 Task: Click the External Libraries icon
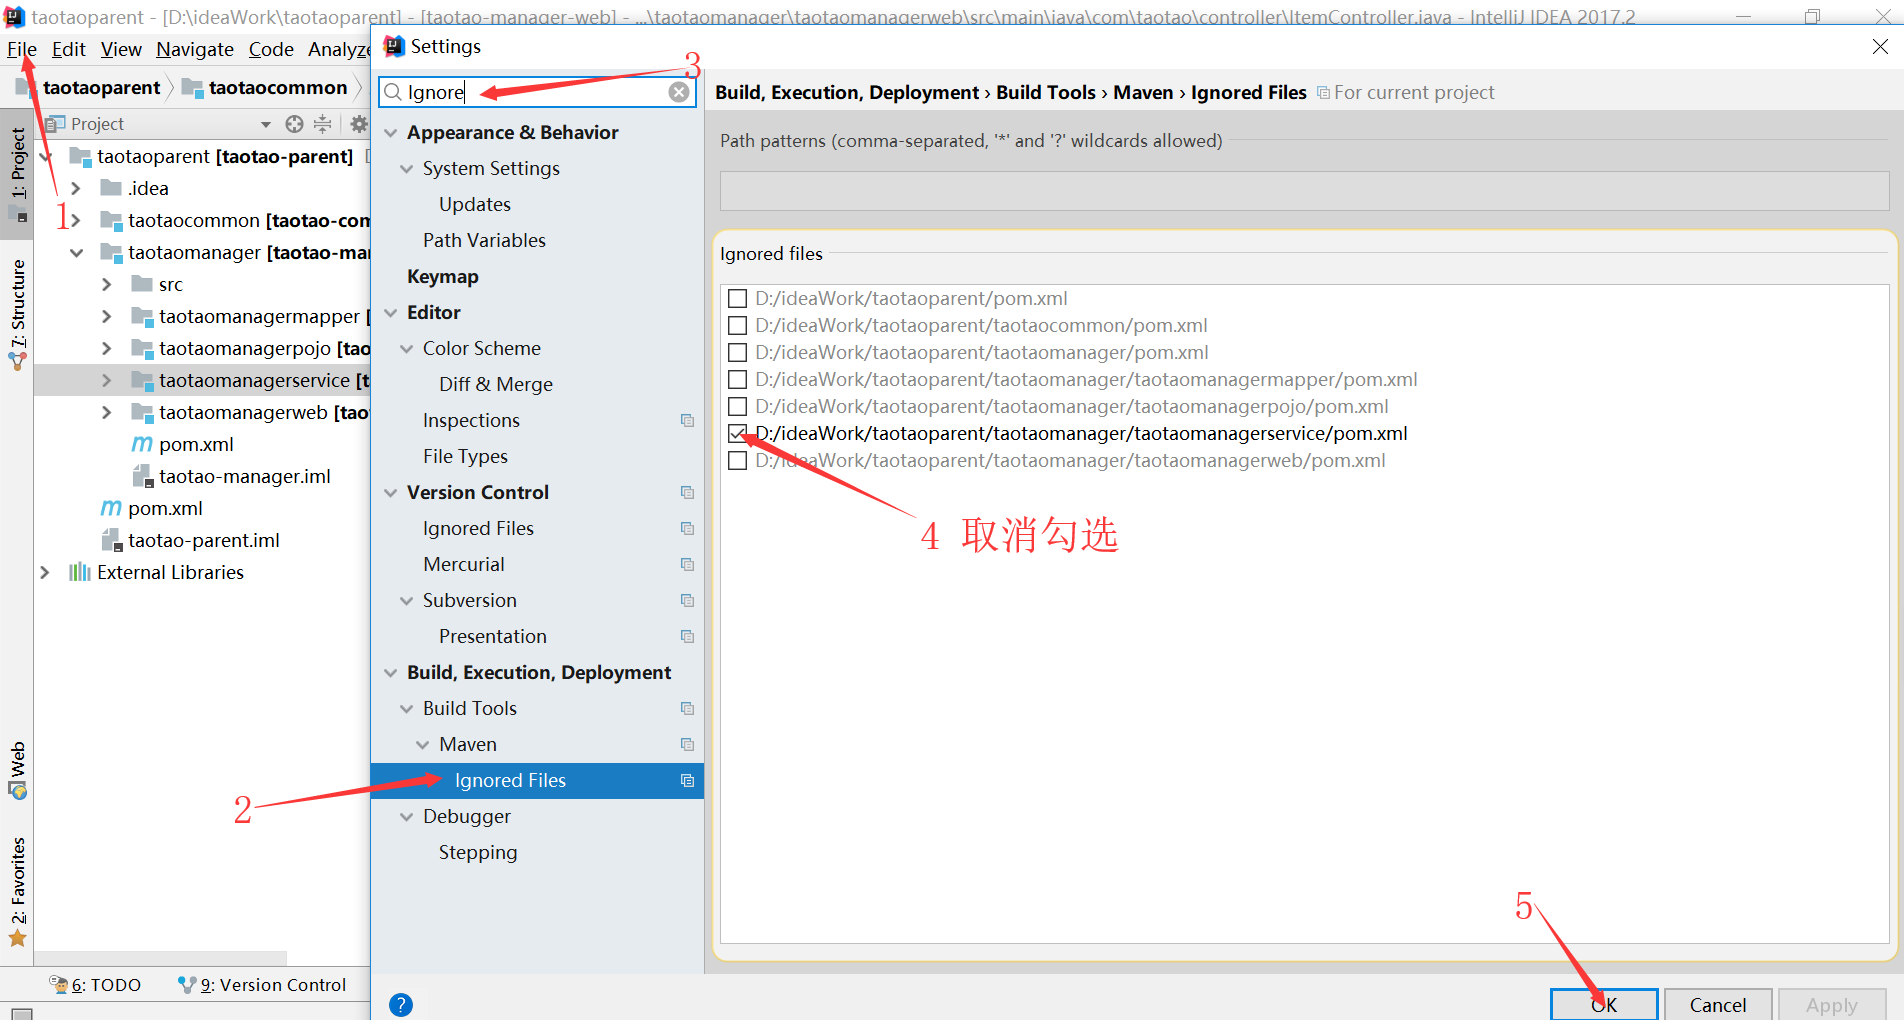tap(79, 572)
